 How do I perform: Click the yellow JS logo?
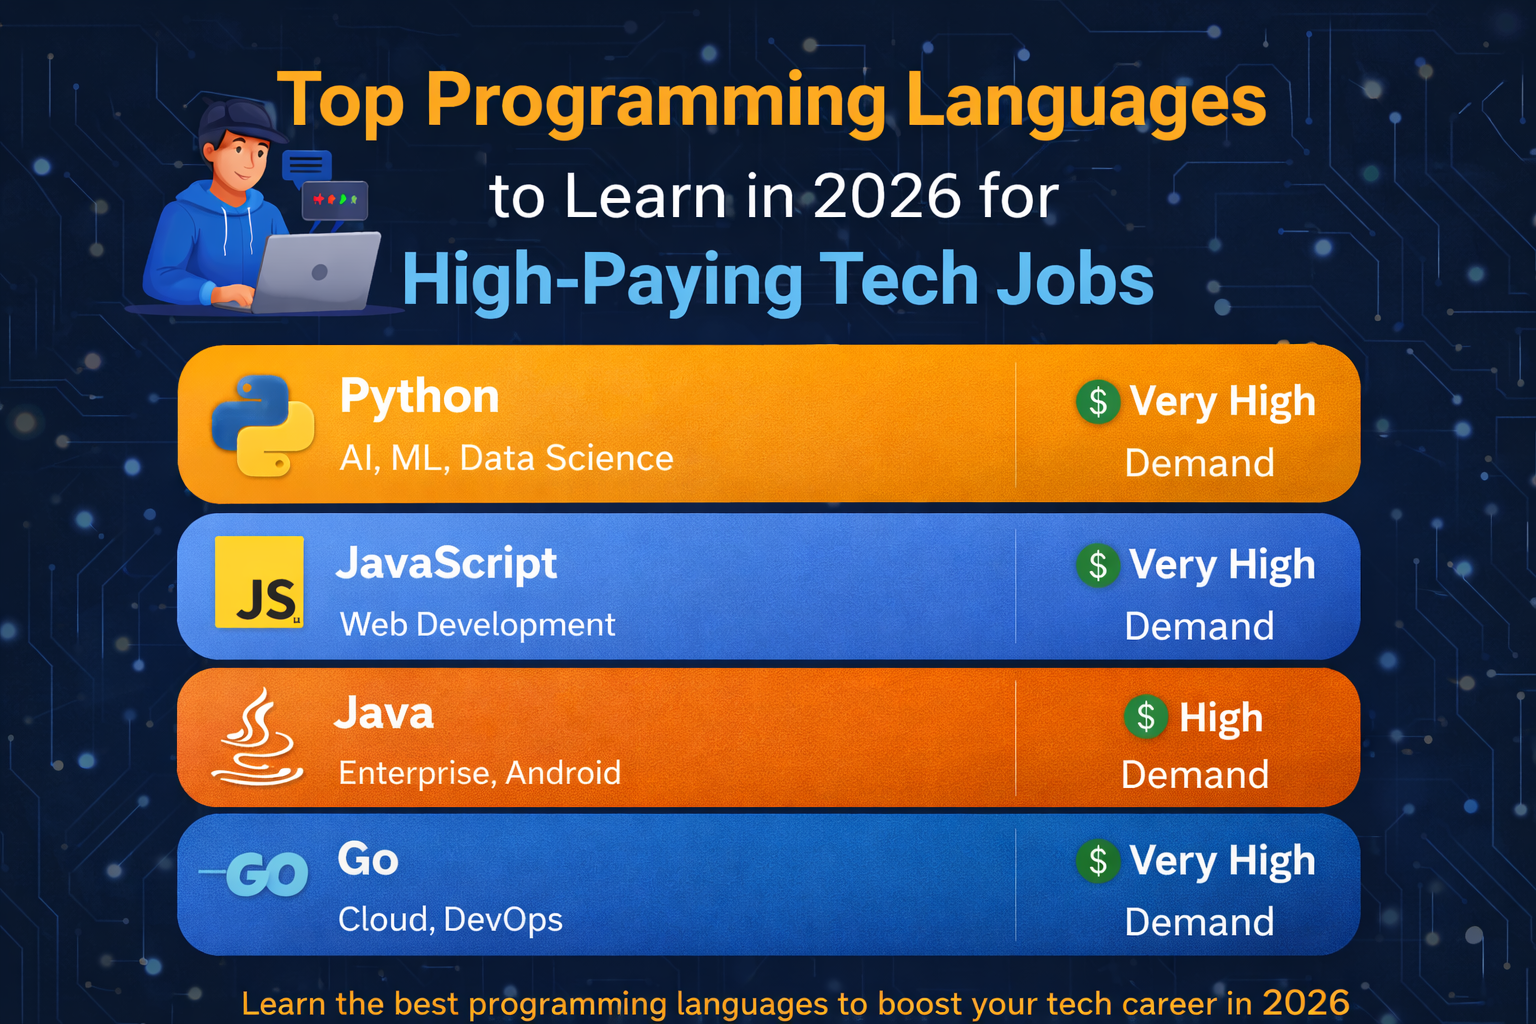(x=259, y=582)
